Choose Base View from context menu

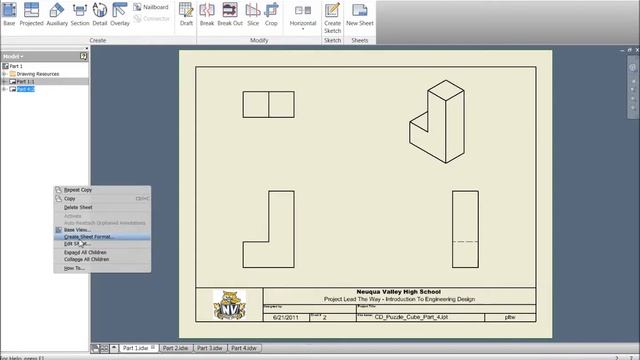pyautogui.click(x=102, y=230)
